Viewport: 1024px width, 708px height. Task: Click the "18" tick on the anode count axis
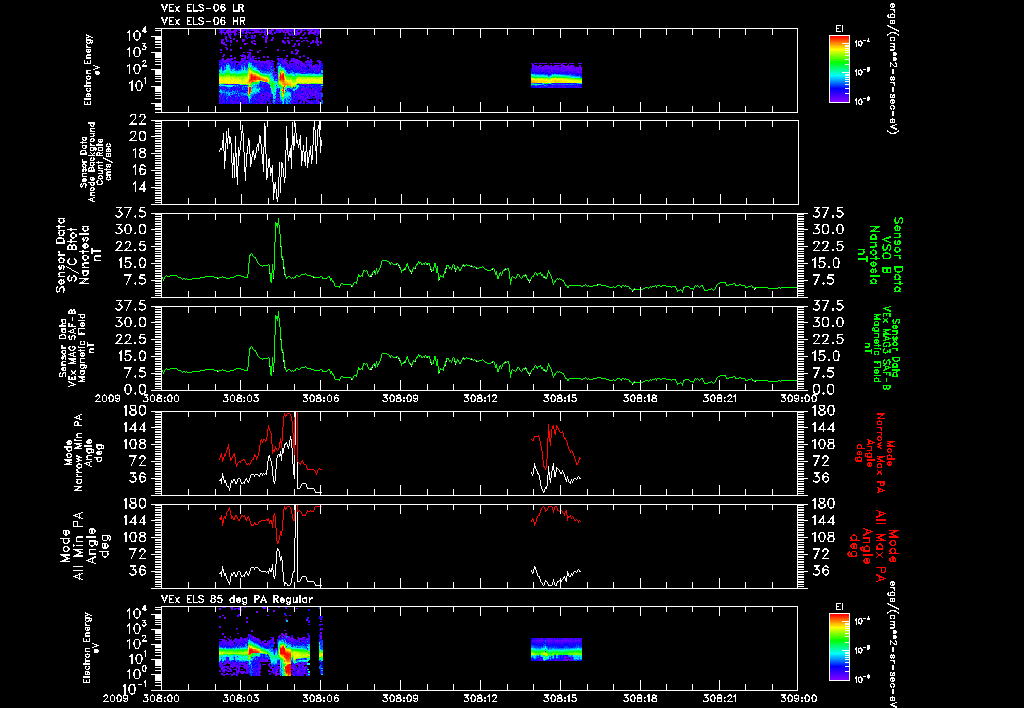click(138, 153)
